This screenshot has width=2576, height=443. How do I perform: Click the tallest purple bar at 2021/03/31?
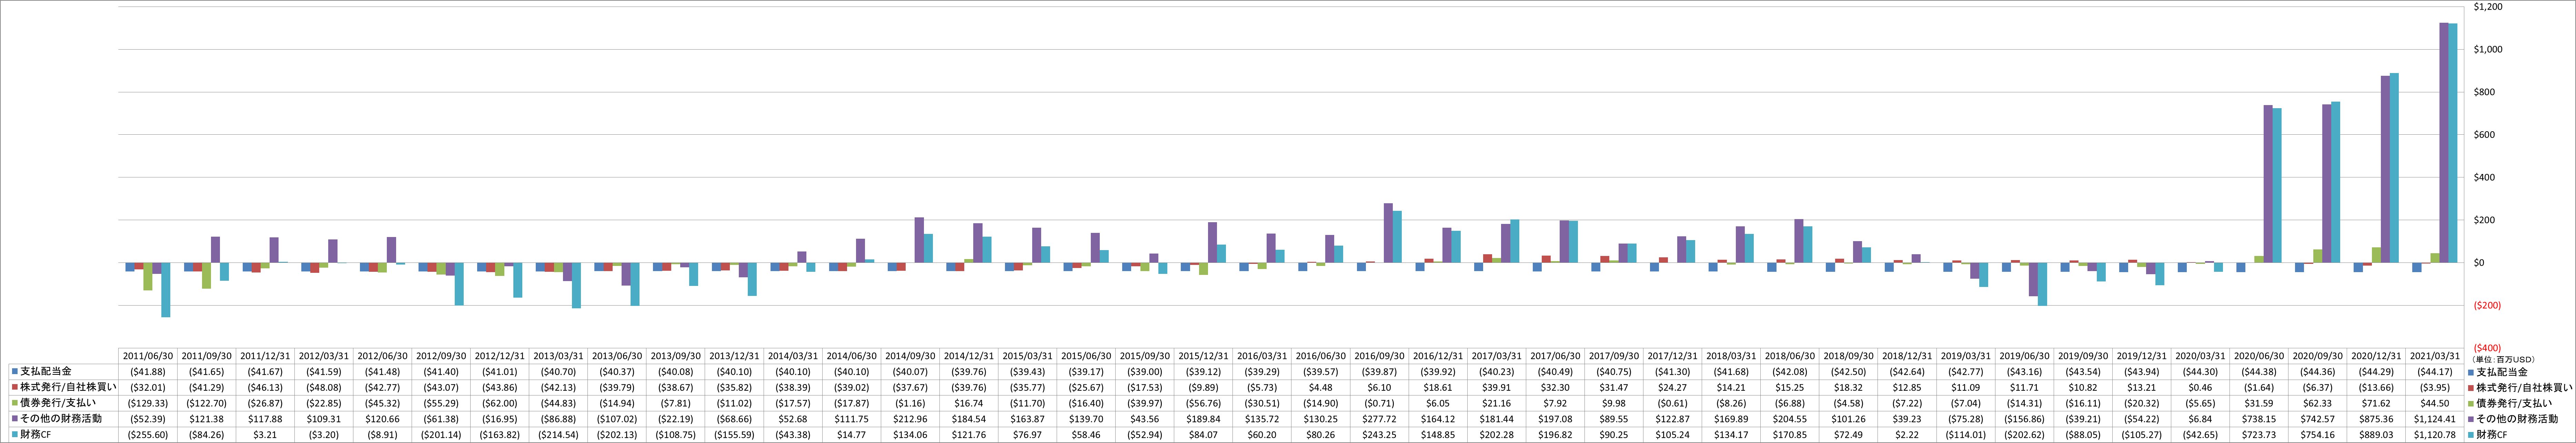(x=2444, y=143)
